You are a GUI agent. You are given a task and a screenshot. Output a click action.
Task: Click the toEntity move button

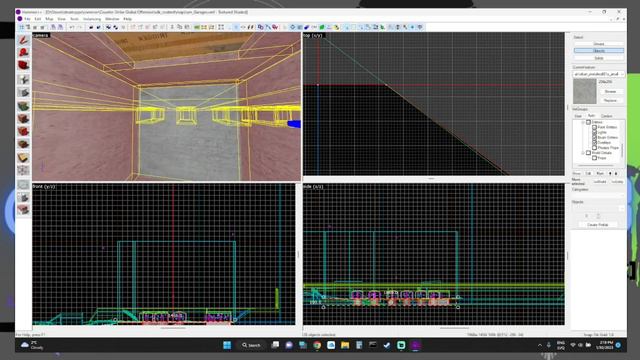617,182
